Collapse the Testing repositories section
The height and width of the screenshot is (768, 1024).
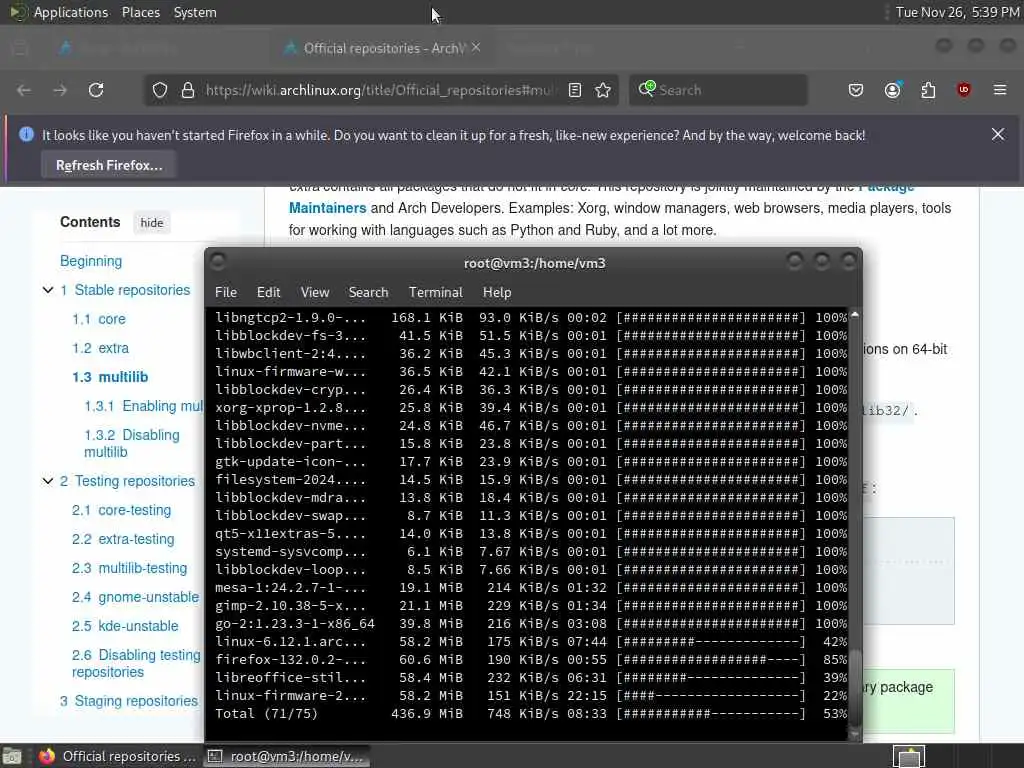click(48, 481)
